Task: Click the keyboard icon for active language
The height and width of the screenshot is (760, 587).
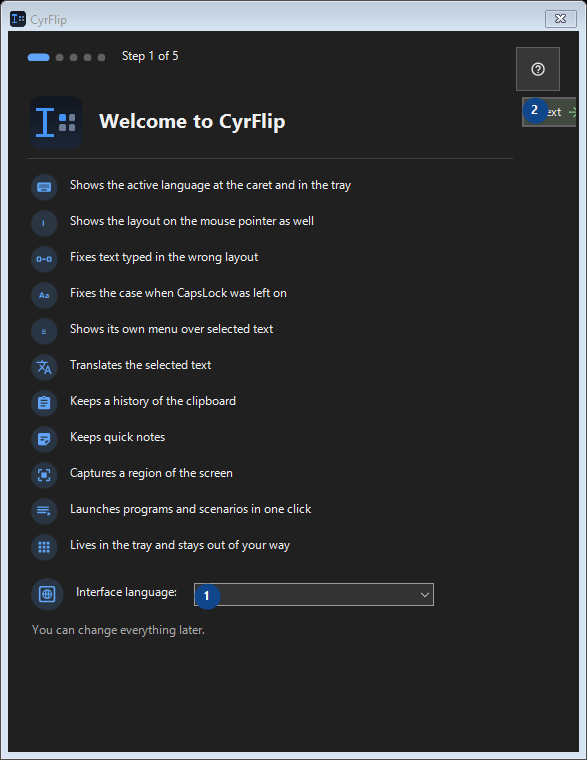Action: (44, 187)
